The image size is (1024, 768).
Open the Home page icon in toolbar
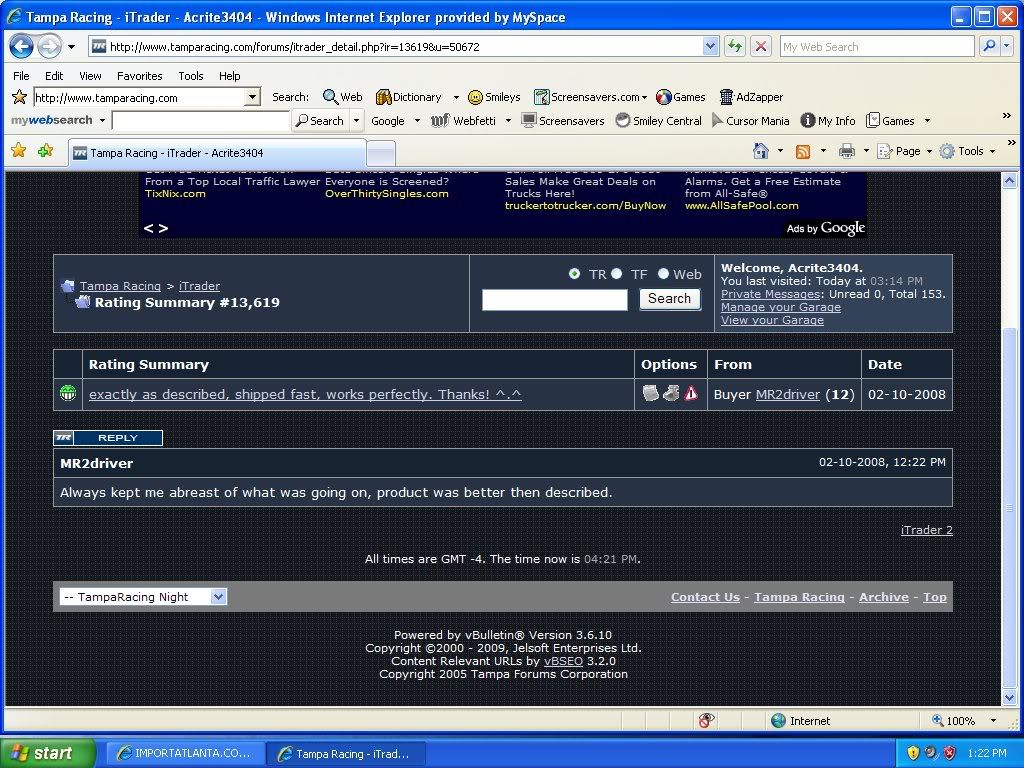click(761, 151)
